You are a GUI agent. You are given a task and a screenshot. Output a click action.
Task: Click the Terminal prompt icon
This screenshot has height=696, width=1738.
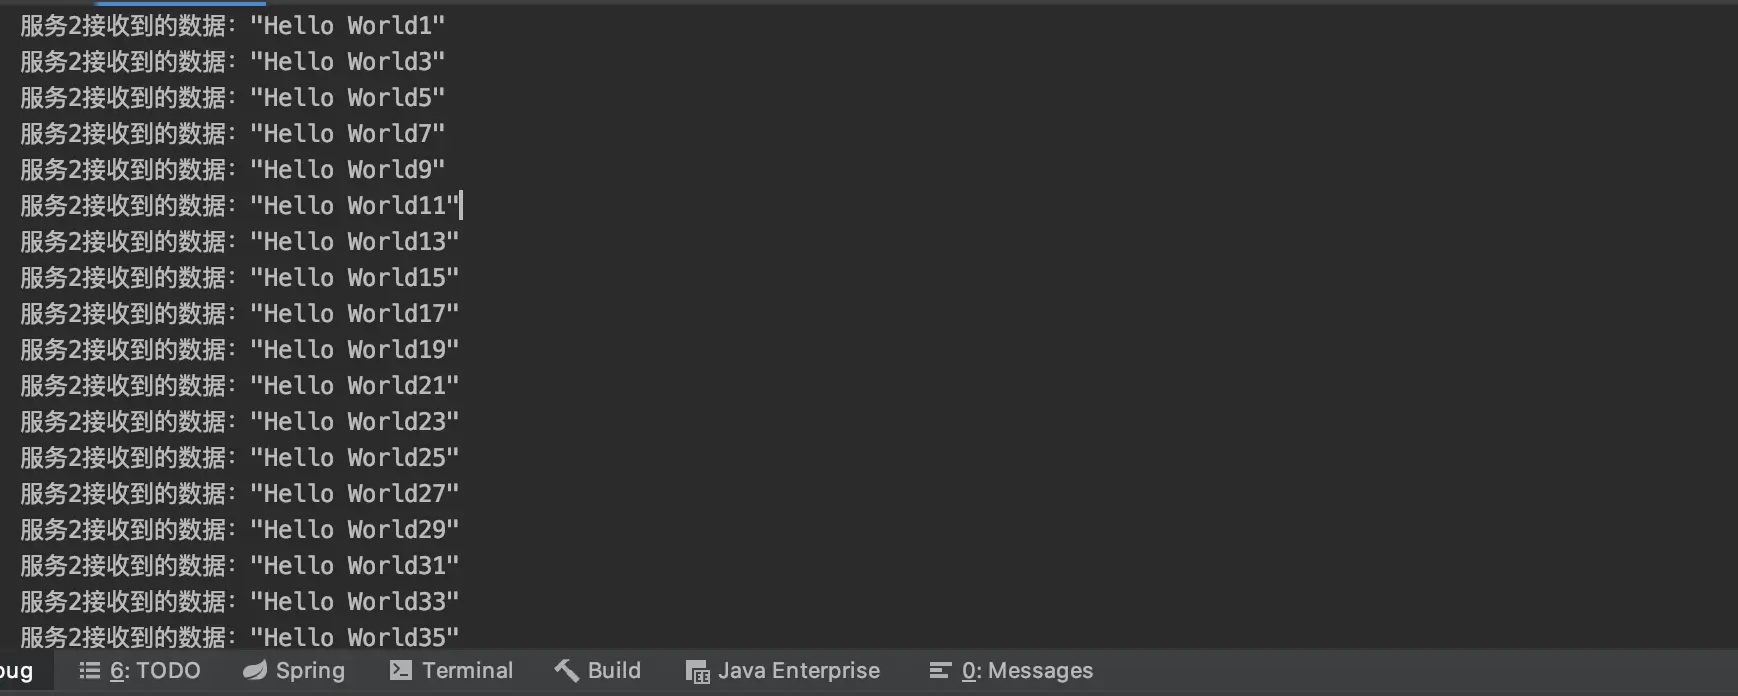[401, 670]
